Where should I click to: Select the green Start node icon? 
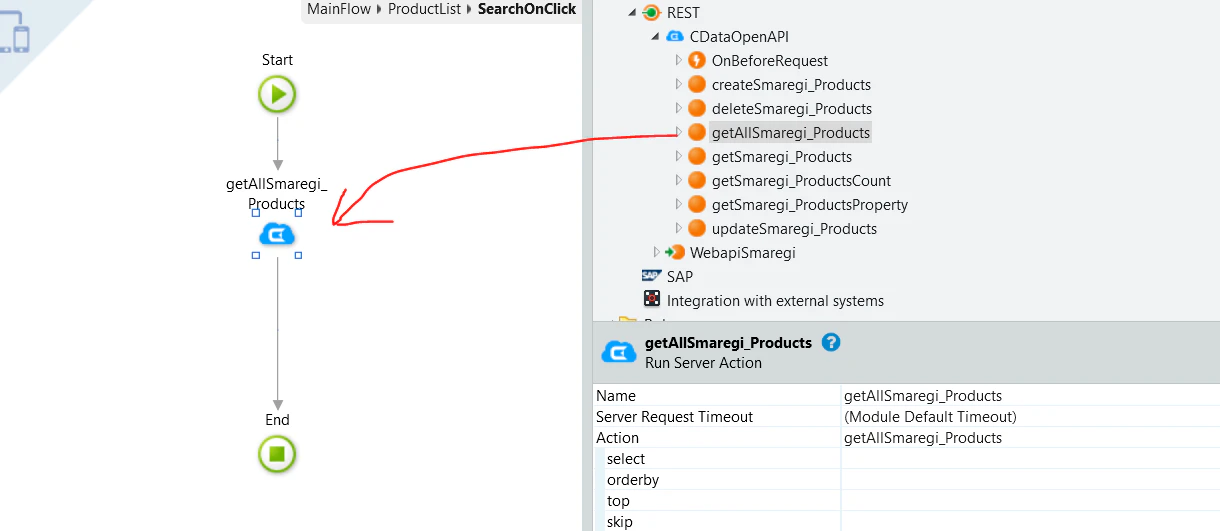pos(277,95)
